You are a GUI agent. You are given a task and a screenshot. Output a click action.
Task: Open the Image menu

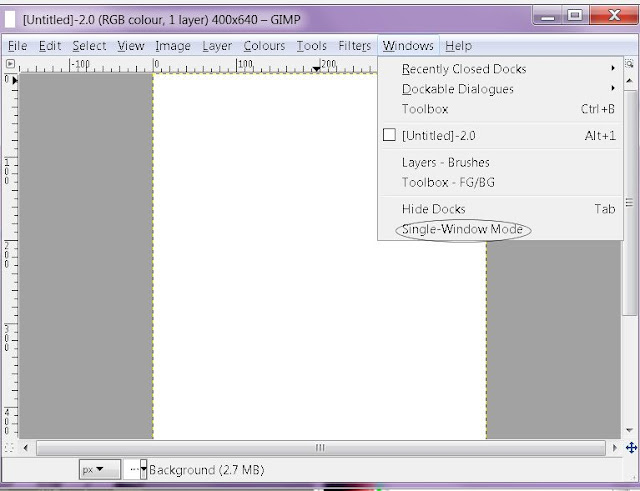[x=173, y=46]
